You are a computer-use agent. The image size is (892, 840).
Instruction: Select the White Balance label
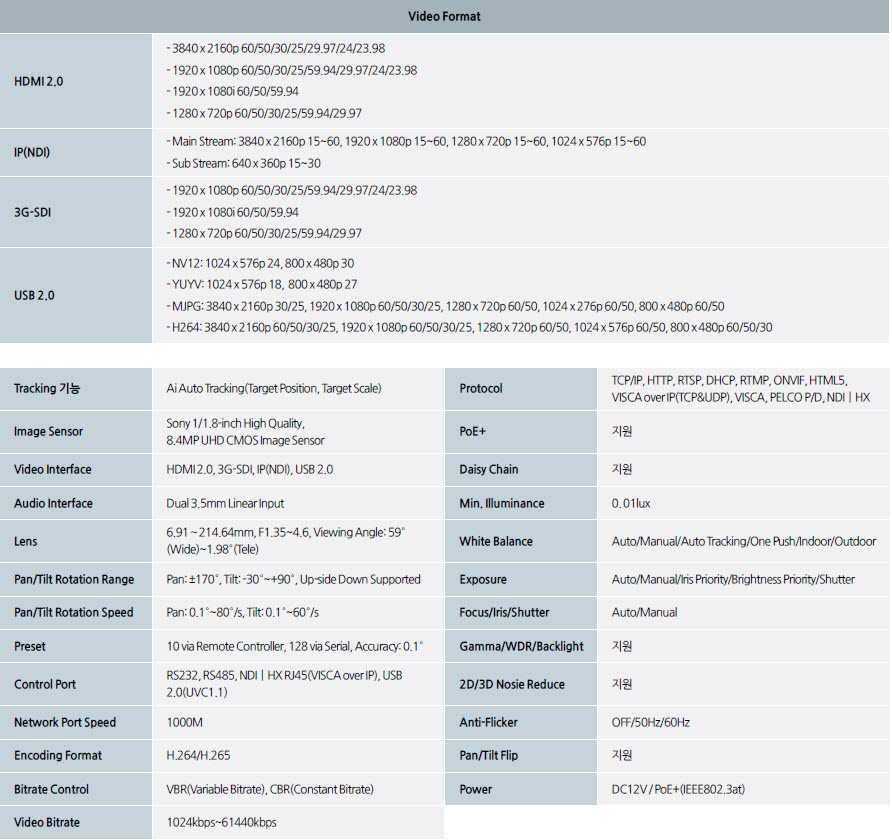[x=496, y=541]
